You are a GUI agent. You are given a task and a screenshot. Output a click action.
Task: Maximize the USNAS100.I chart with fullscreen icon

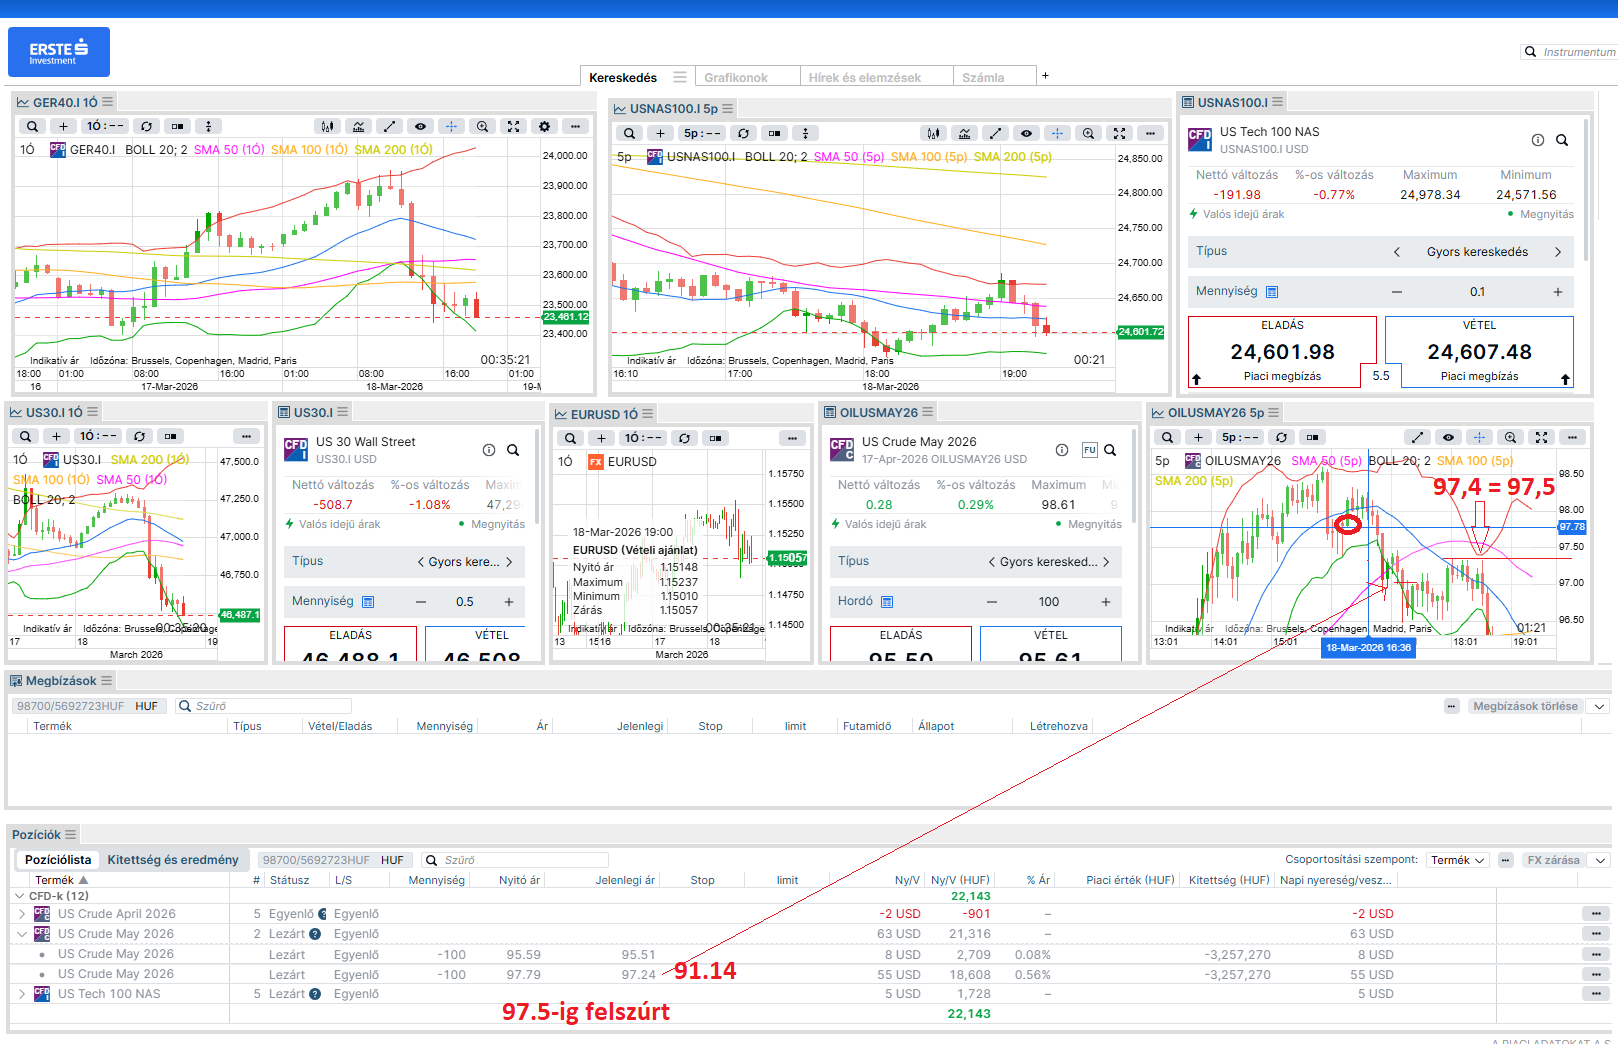point(1119,133)
